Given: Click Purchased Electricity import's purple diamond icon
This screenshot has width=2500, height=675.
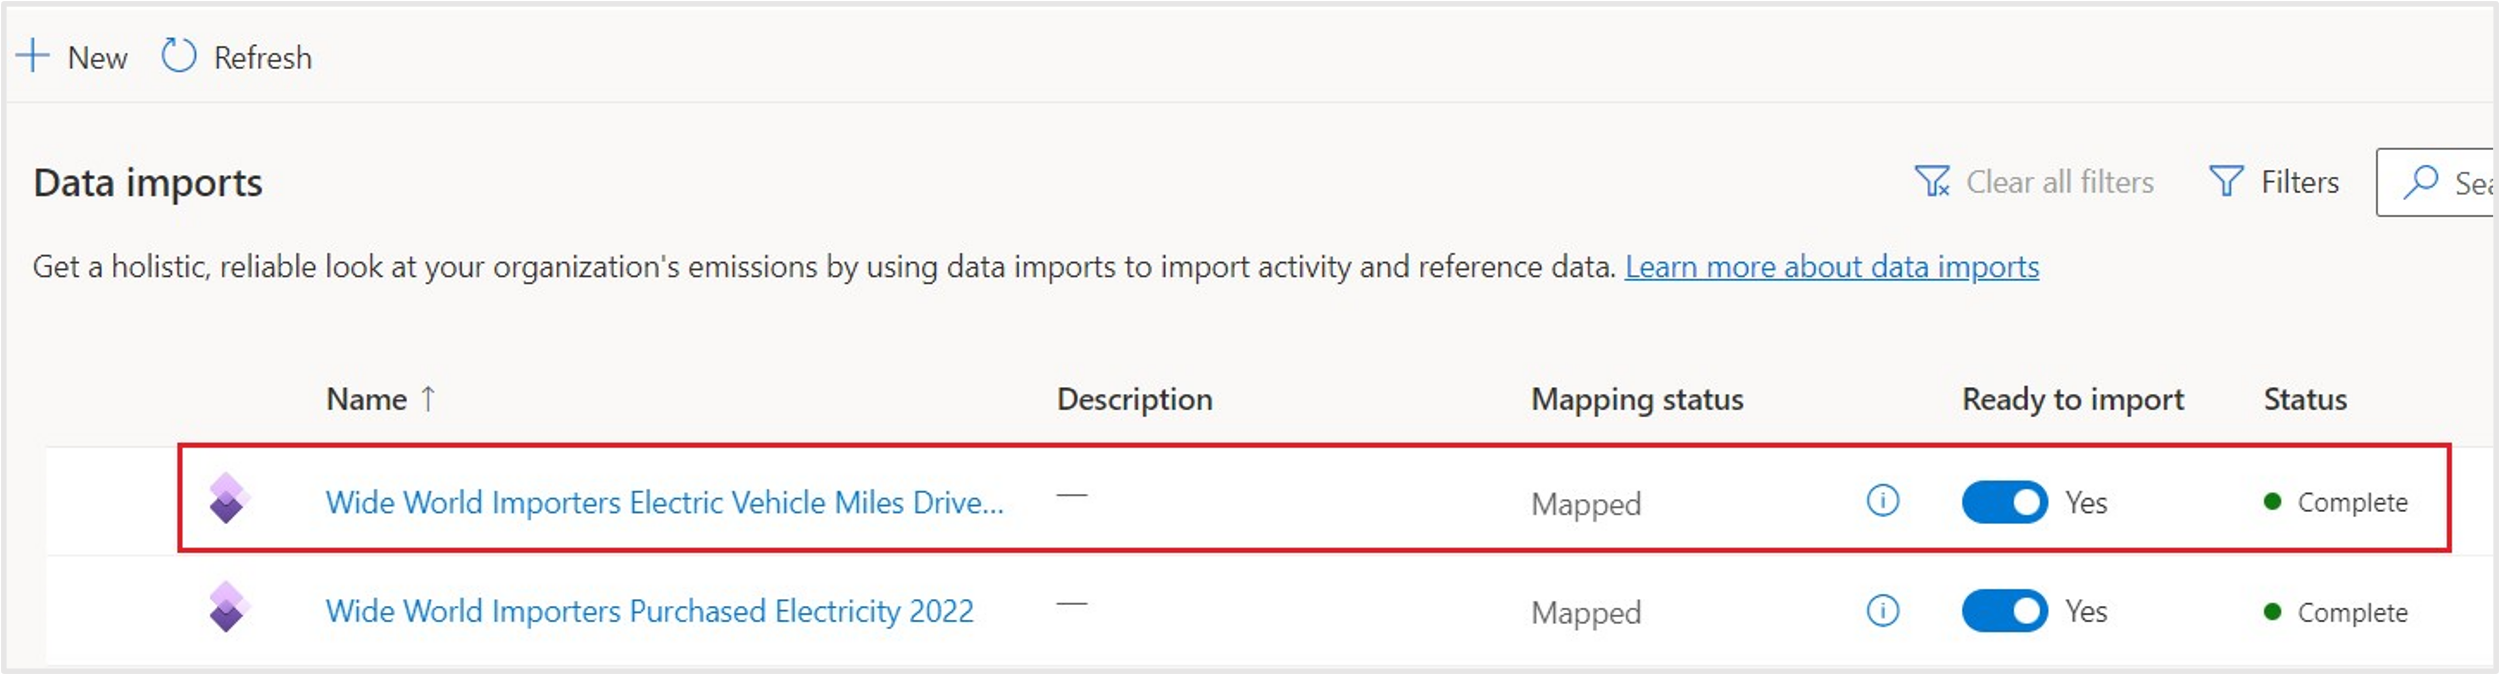Looking at the screenshot, I should (228, 607).
